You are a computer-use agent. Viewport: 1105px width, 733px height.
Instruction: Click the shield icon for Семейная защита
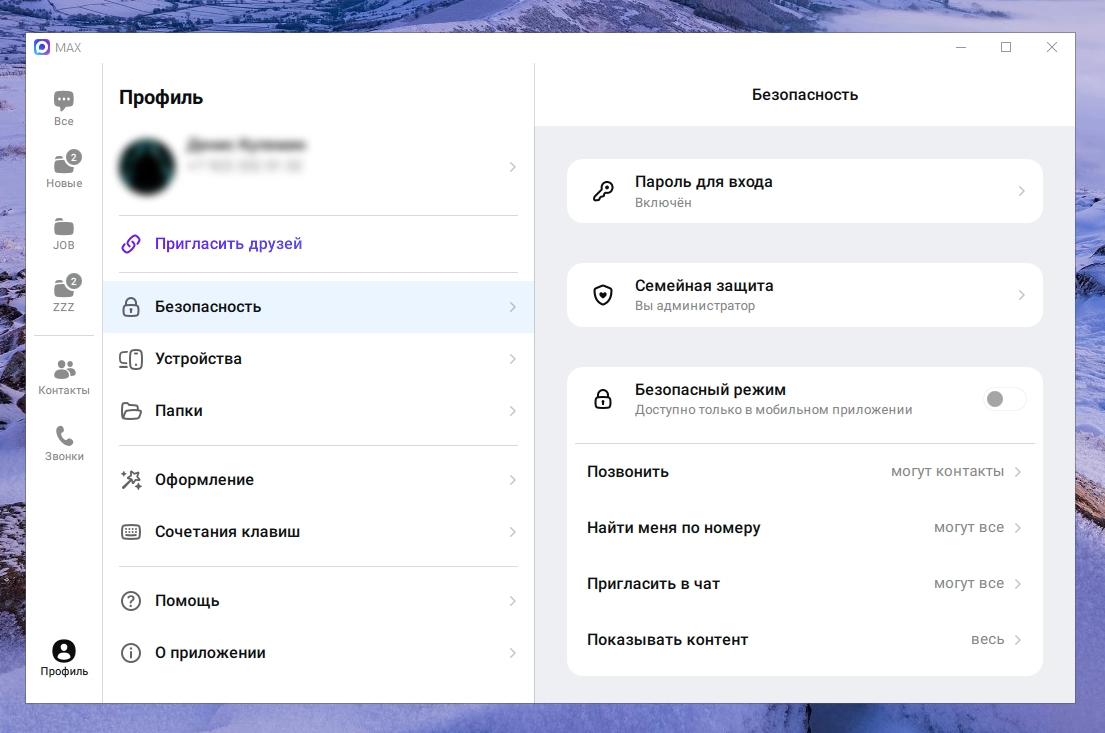pyautogui.click(x=603, y=295)
